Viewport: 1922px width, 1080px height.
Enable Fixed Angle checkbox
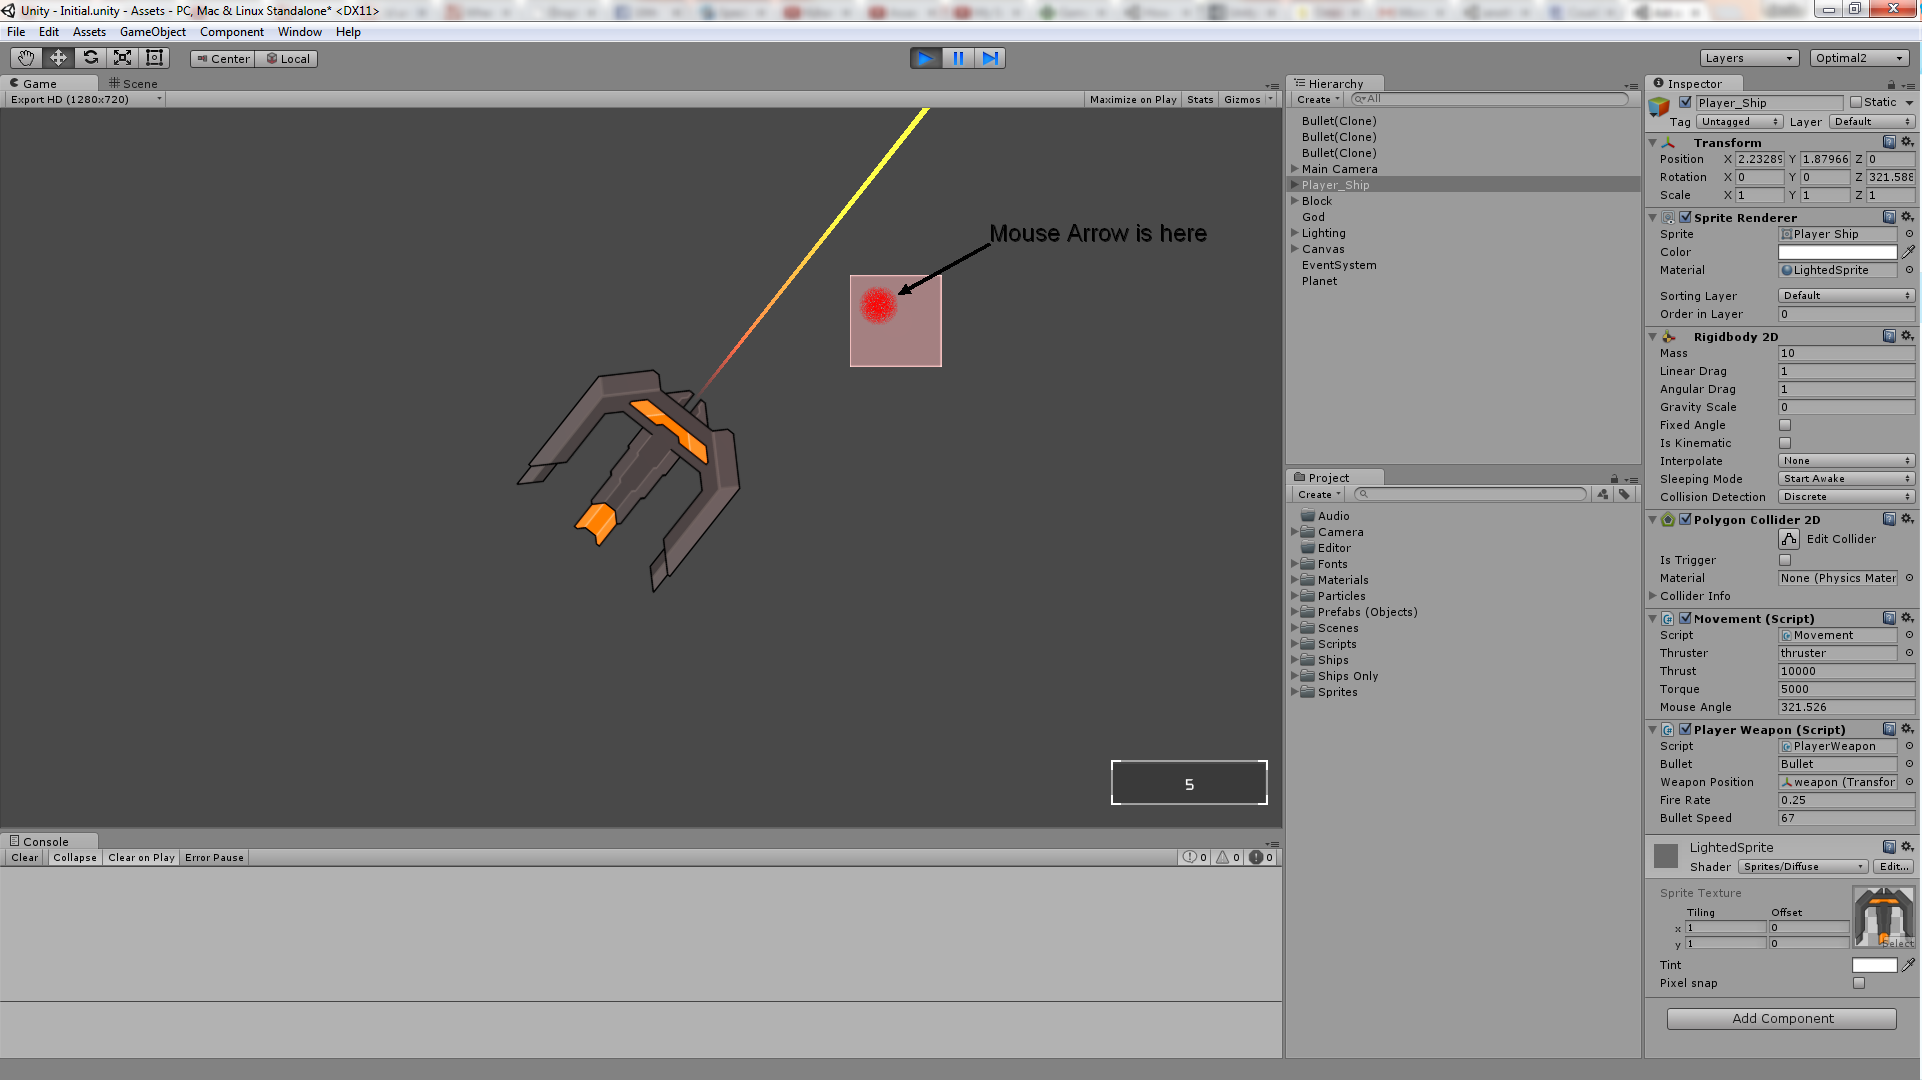coord(1785,425)
